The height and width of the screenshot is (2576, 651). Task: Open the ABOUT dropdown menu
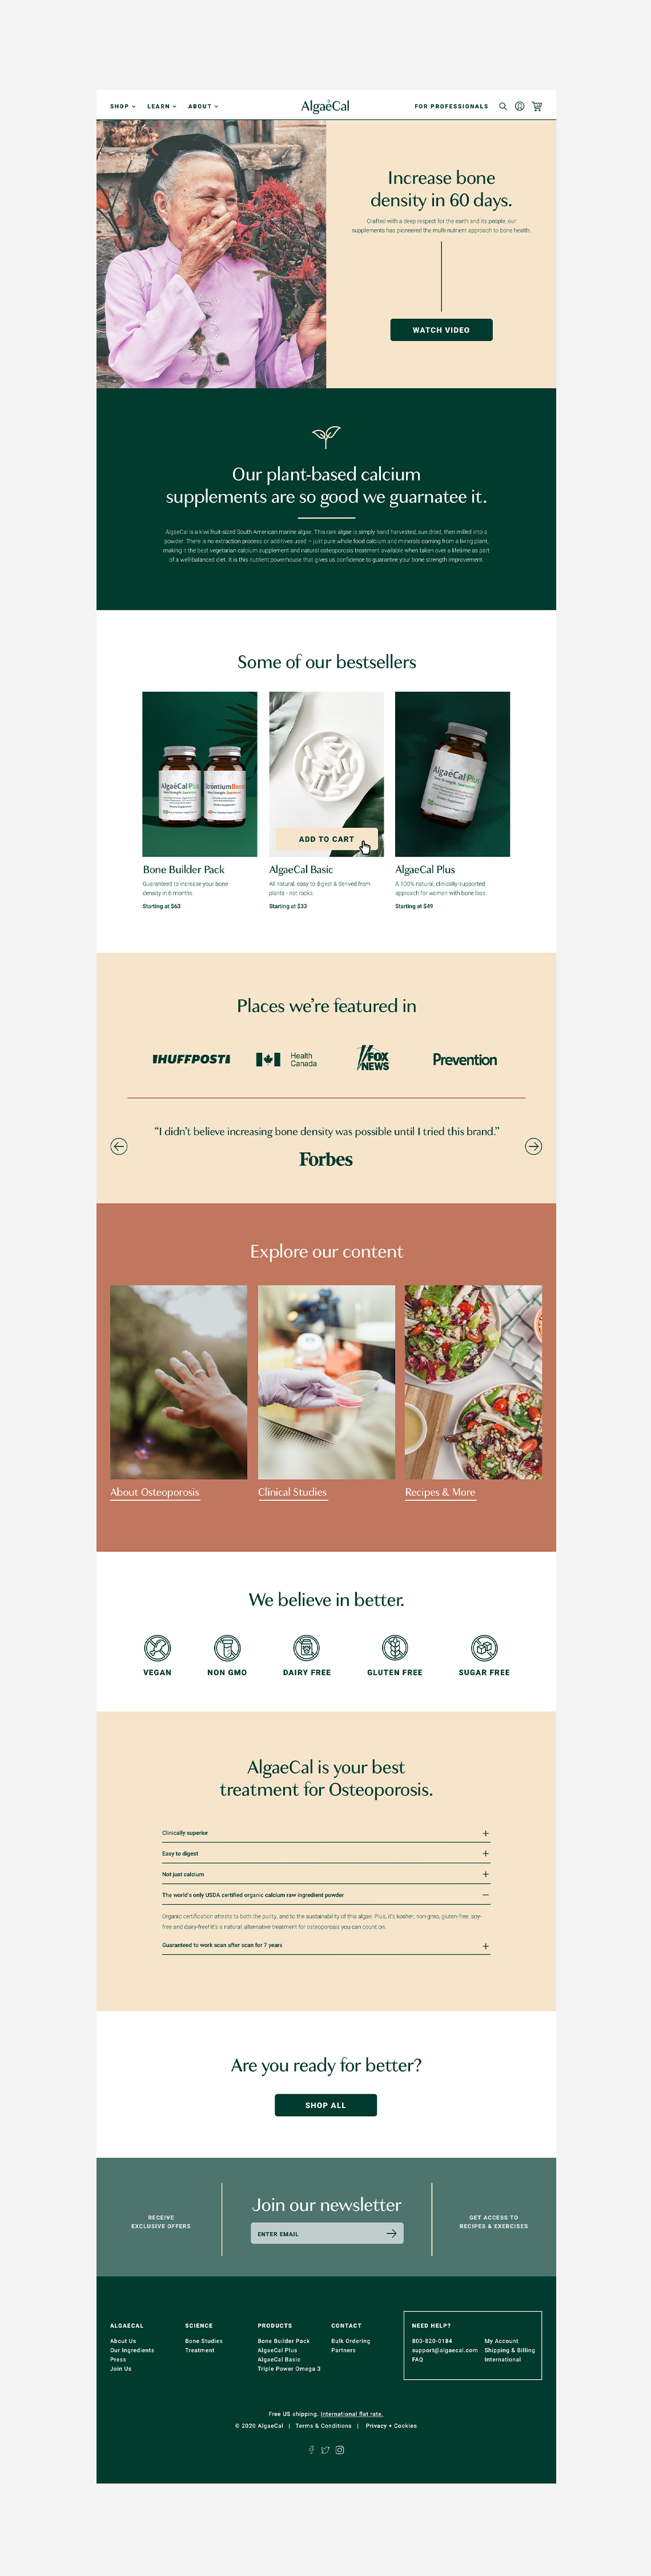(203, 106)
